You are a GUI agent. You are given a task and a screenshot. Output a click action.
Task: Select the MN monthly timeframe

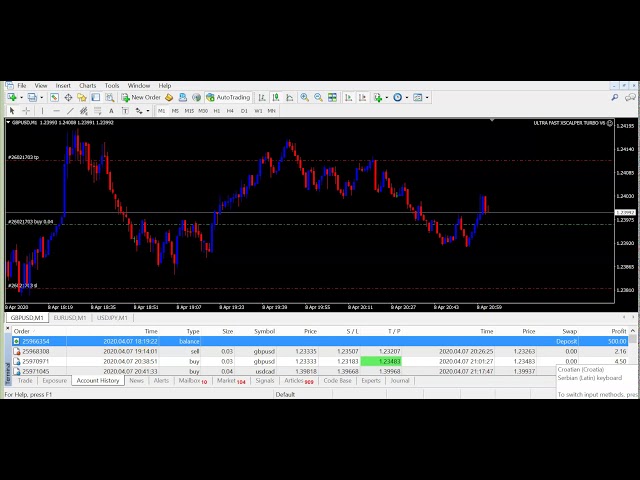(x=271, y=110)
